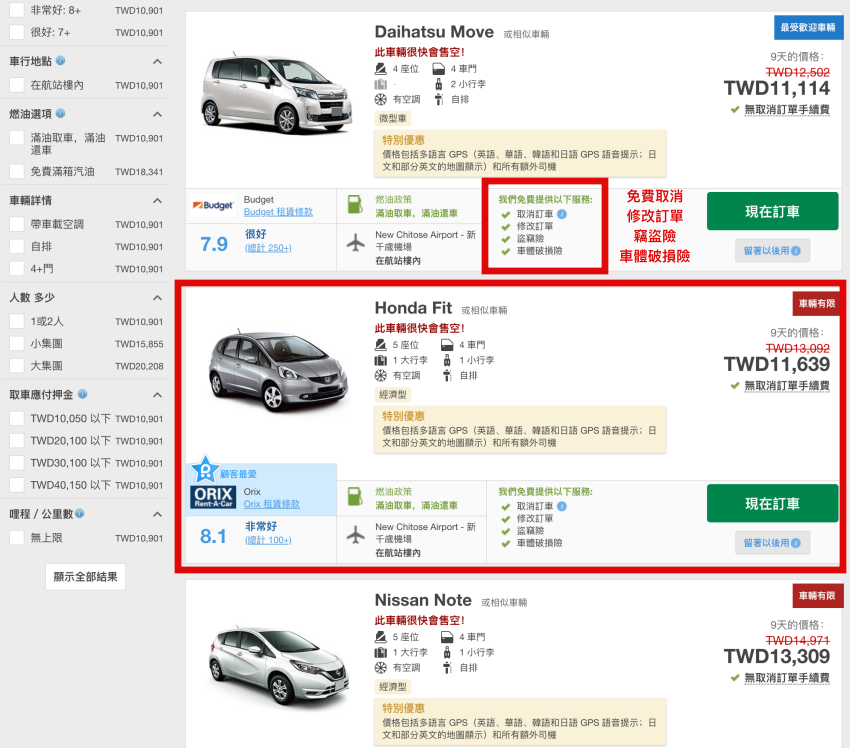Click 留著以後用 for Daihatsu Move
Image resolution: width=850 pixels, height=748 pixels.
click(772, 250)
